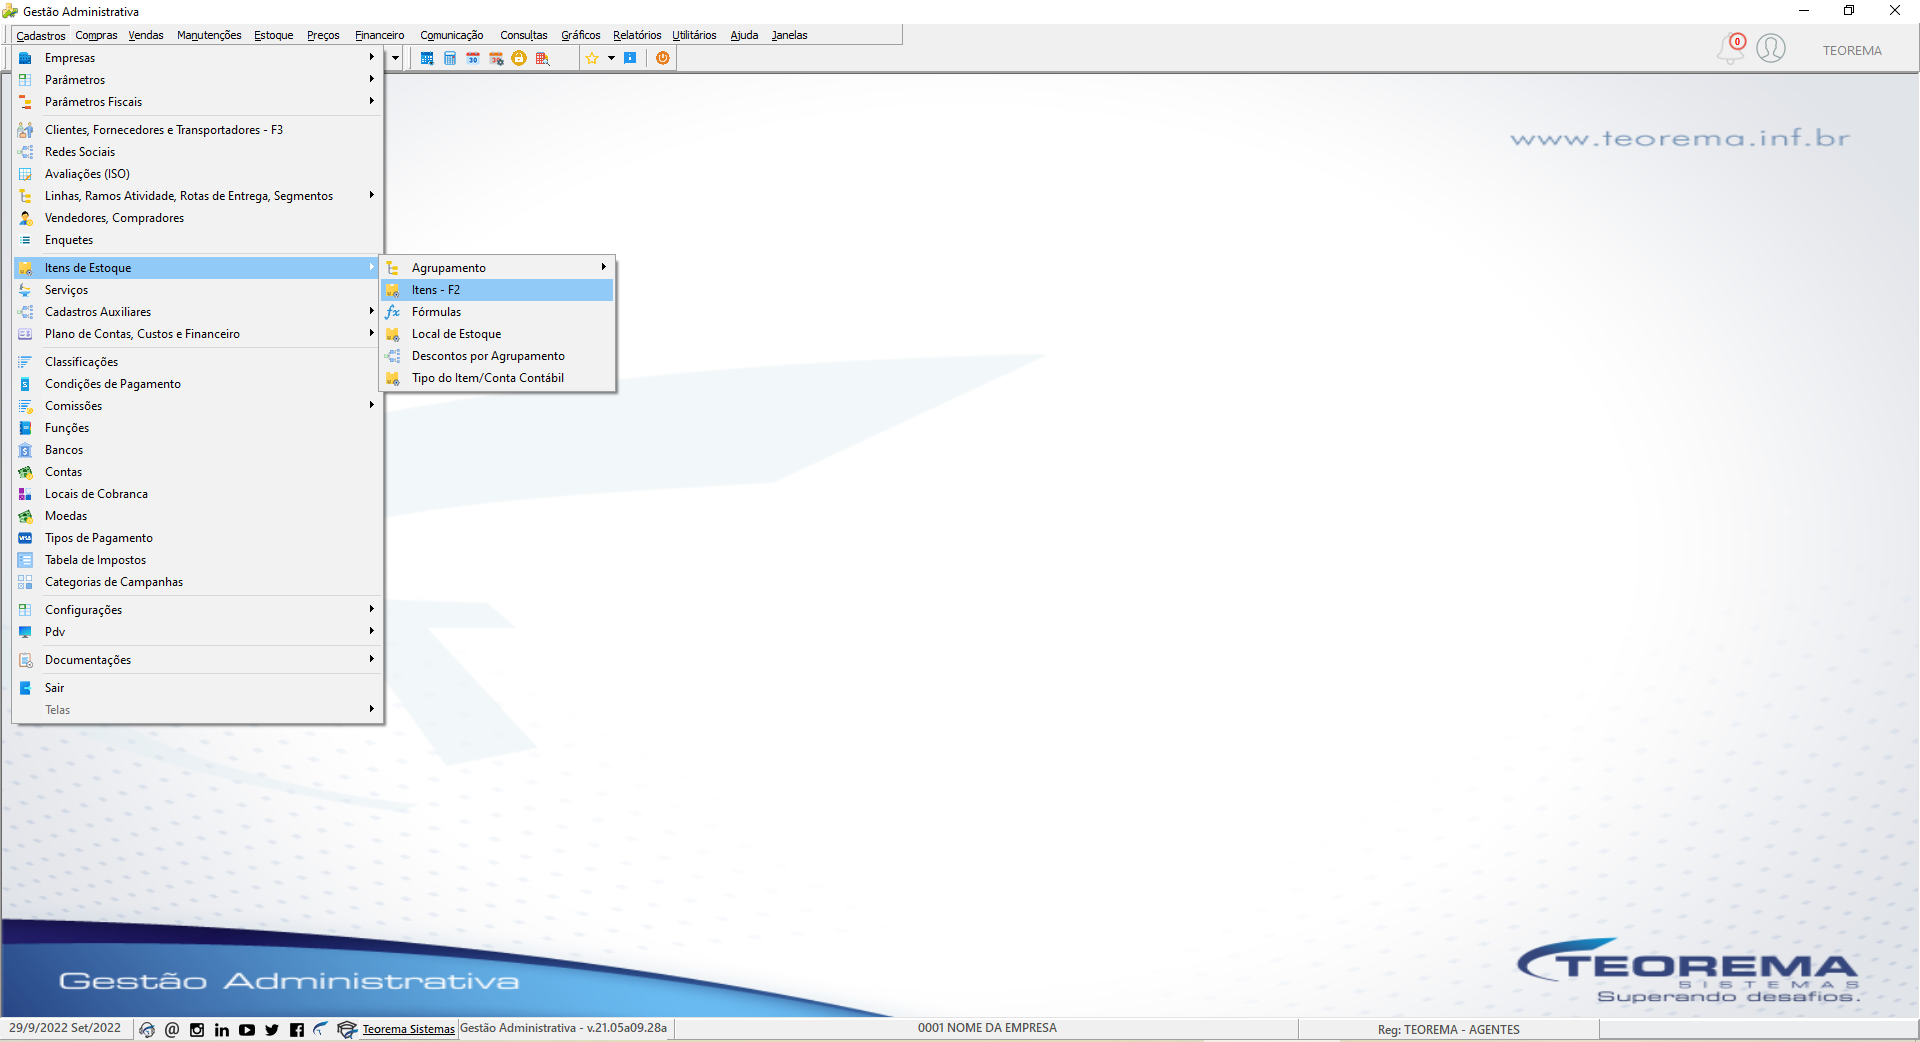Open the Utilitários menu
This screenshot has width=1920, height=1042.
pos(694,35)
